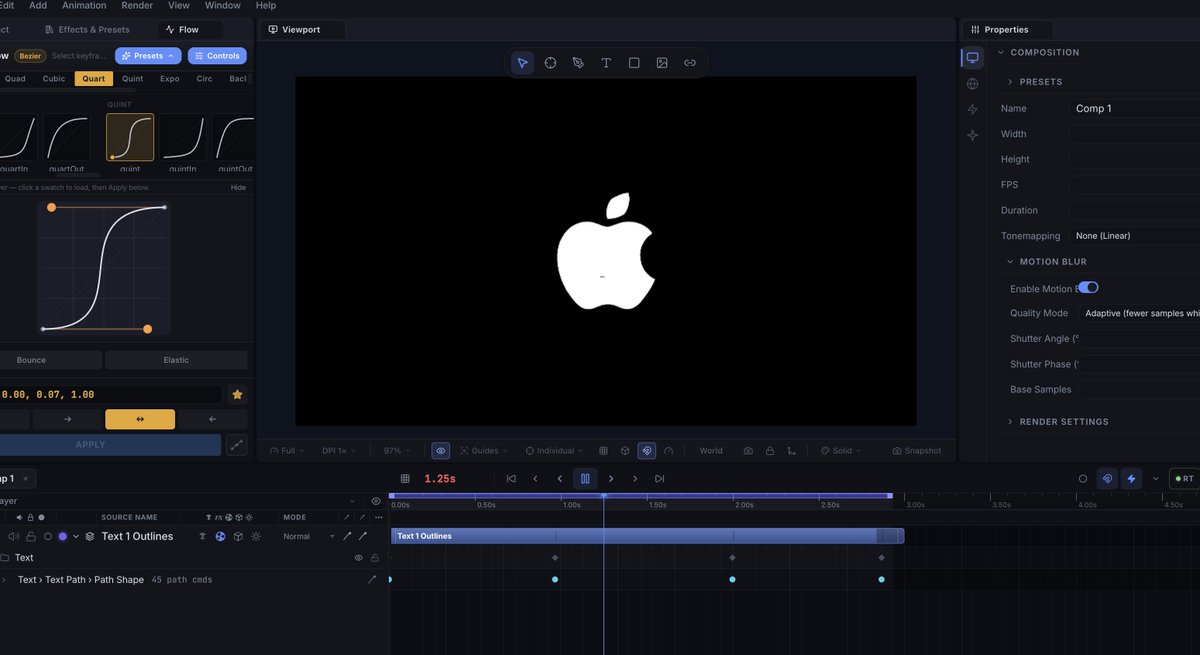
Task: Toggle motion blur switch on Text 1 Outlines layer
Action: click(220, 537)
